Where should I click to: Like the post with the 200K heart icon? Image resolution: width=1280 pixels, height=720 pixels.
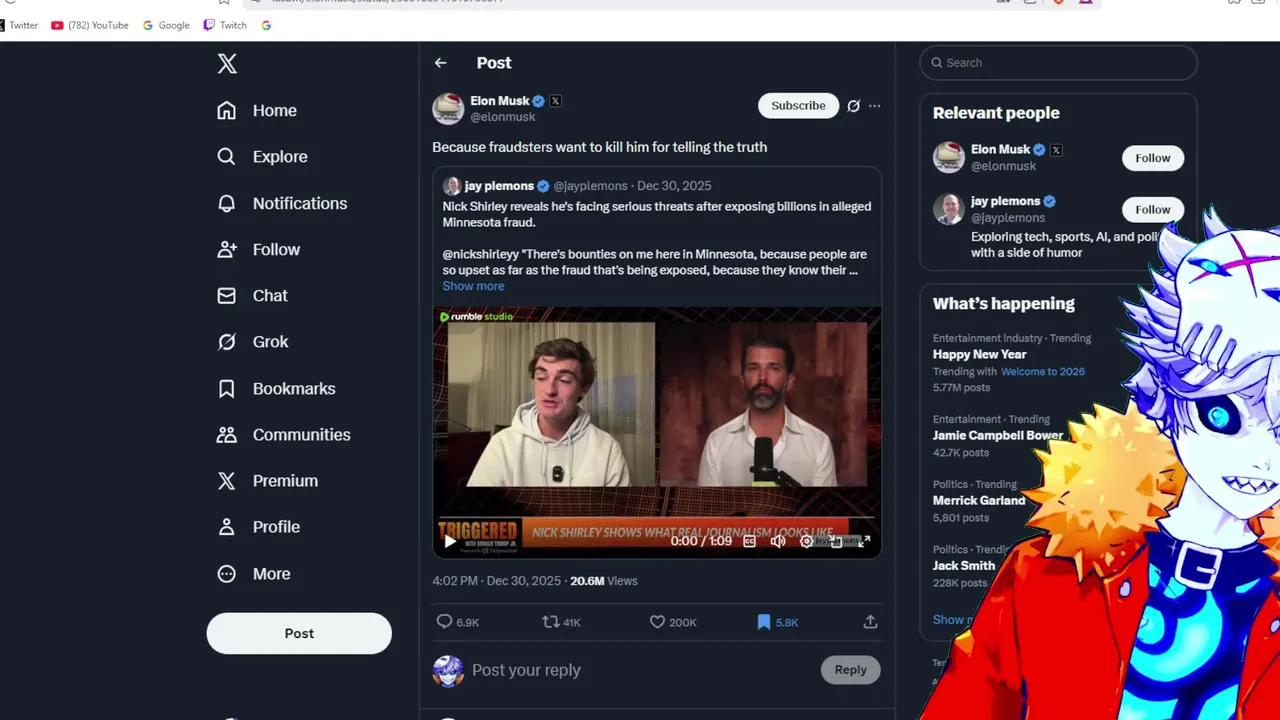coord(672,622)
